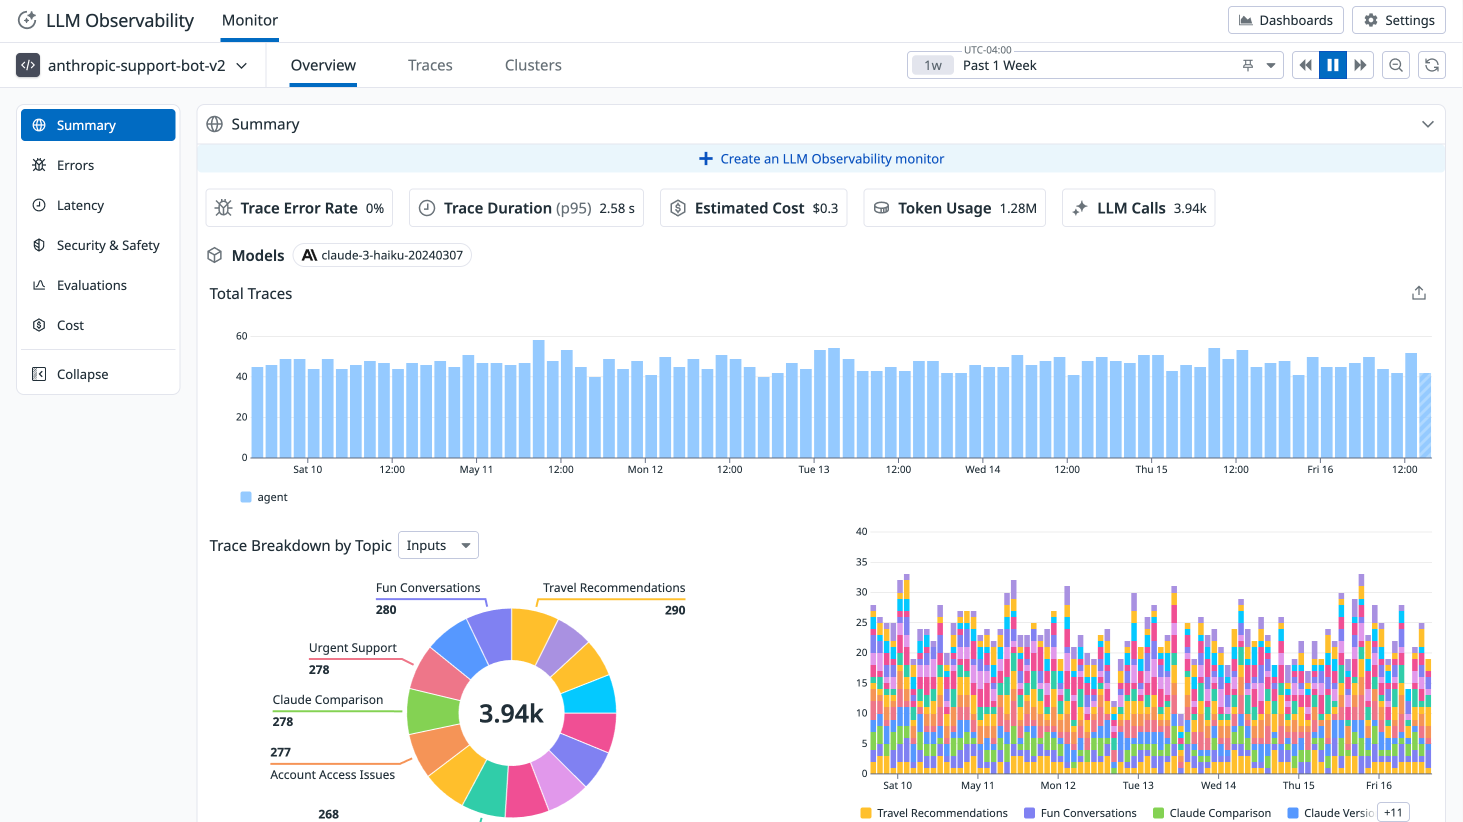Click the export icon above the Total Traces chart

1419,292
